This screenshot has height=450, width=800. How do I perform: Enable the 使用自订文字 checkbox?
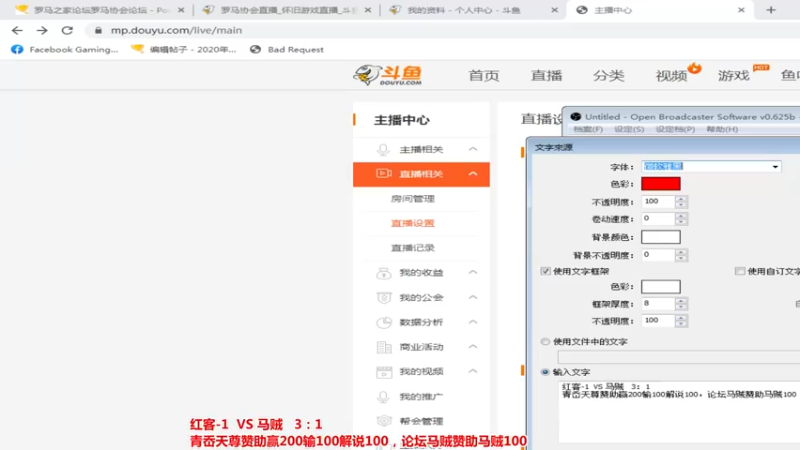[x=740, y=271]
